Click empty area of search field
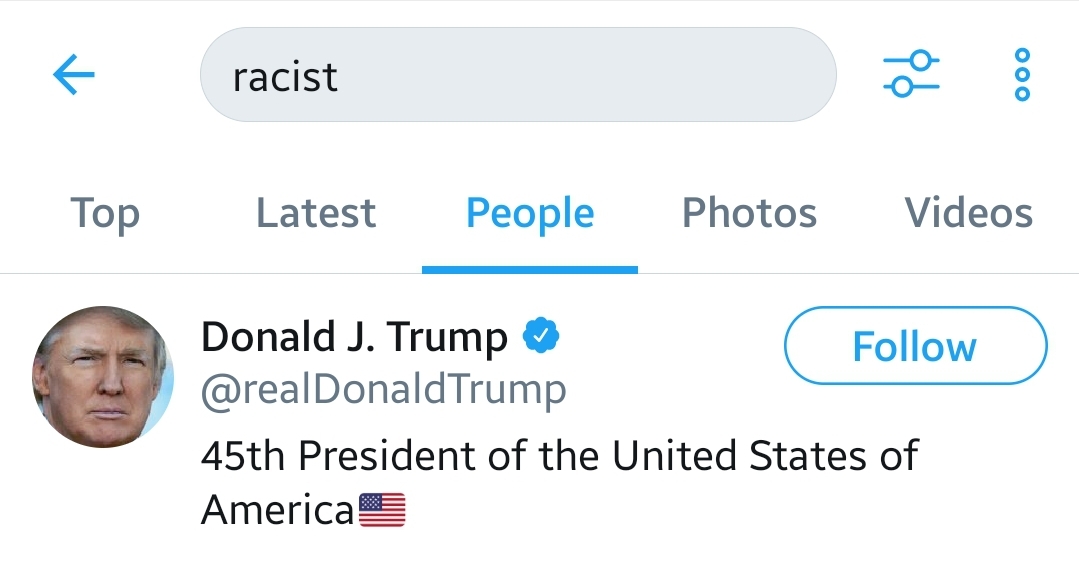 600,75
